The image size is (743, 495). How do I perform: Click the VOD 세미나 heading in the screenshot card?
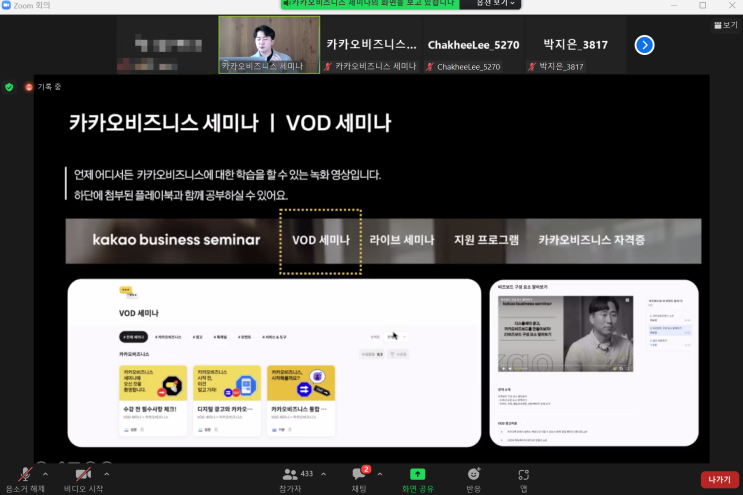(138, 313)
